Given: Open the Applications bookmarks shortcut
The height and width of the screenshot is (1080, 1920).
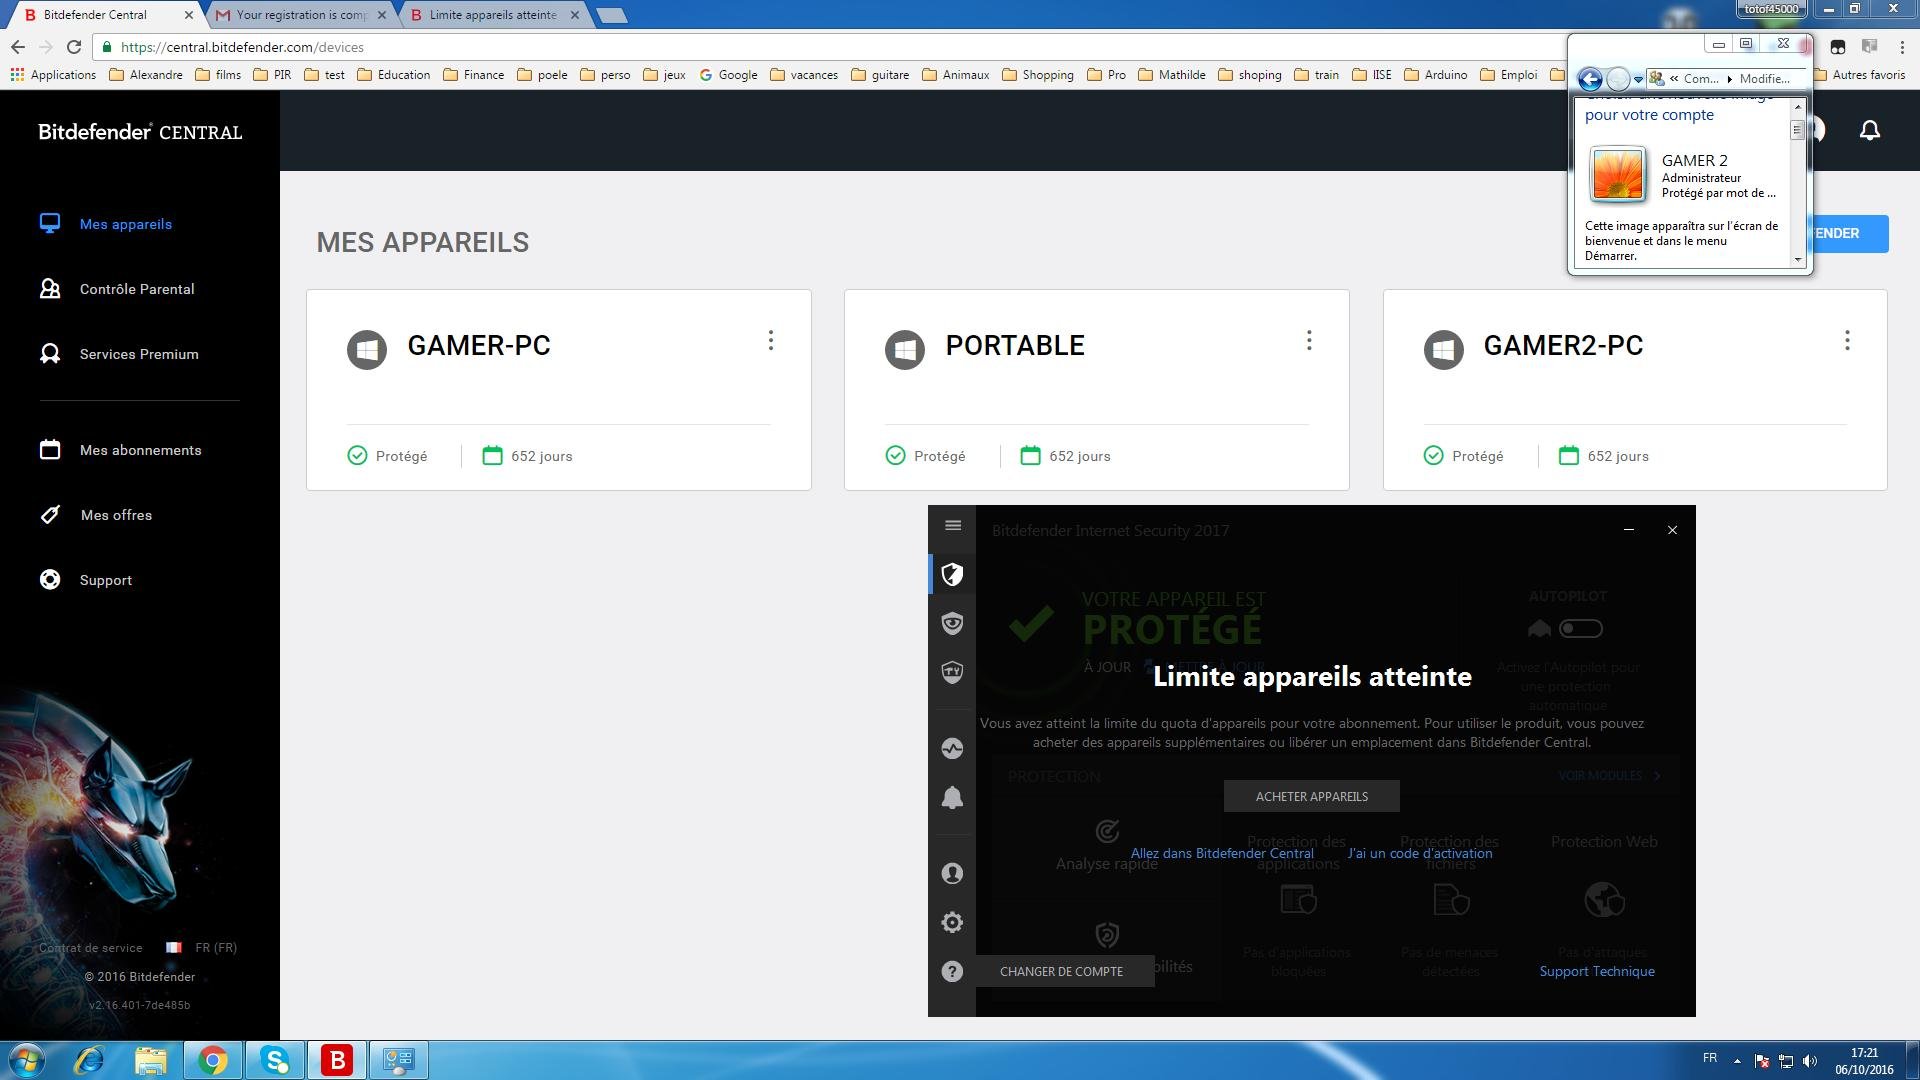Looking at the screenshot, I should click(x=53, y=75).
